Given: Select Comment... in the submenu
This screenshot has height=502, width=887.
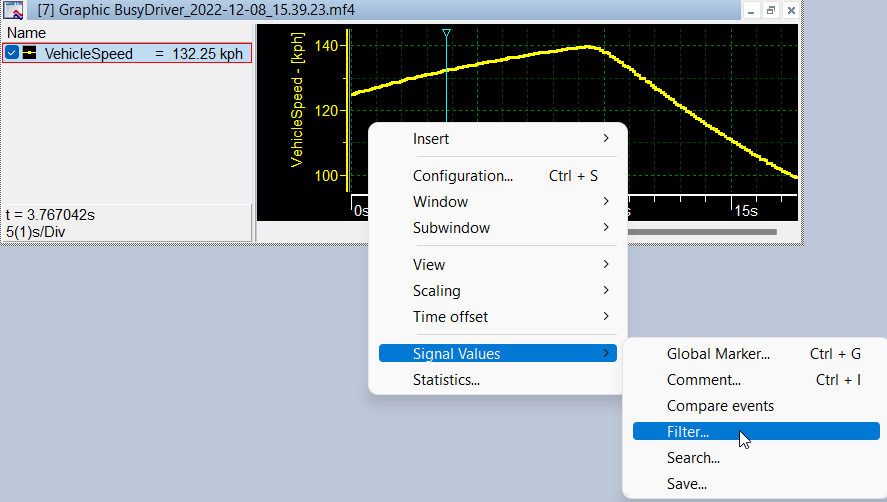Looking at the screenshot, I should pos(756,380).
